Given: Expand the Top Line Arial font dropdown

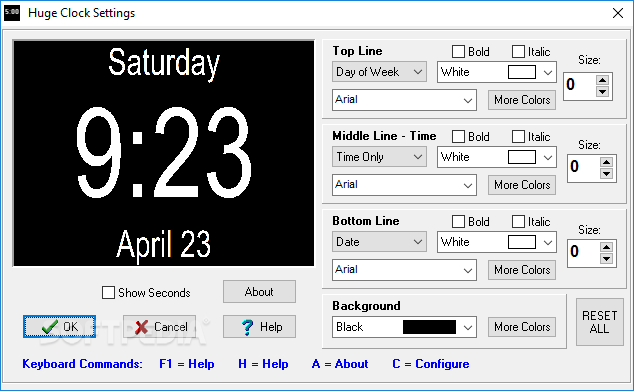Looking at the screenshot, I should point(404,99).
